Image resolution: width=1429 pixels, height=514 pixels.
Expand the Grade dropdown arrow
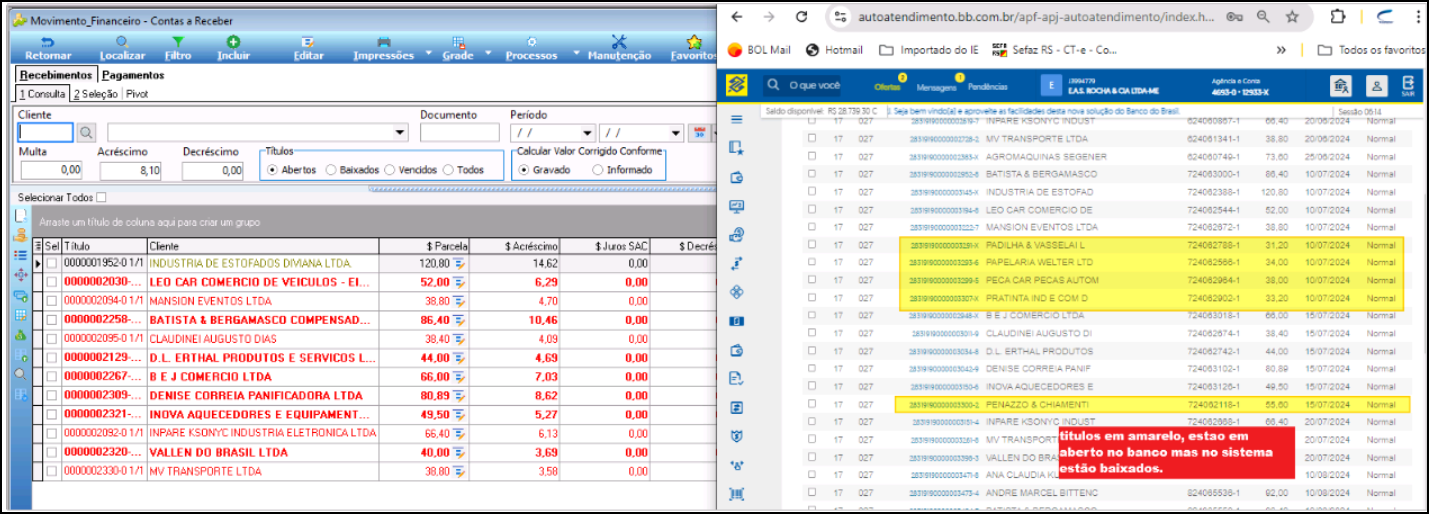pos(486,54)
